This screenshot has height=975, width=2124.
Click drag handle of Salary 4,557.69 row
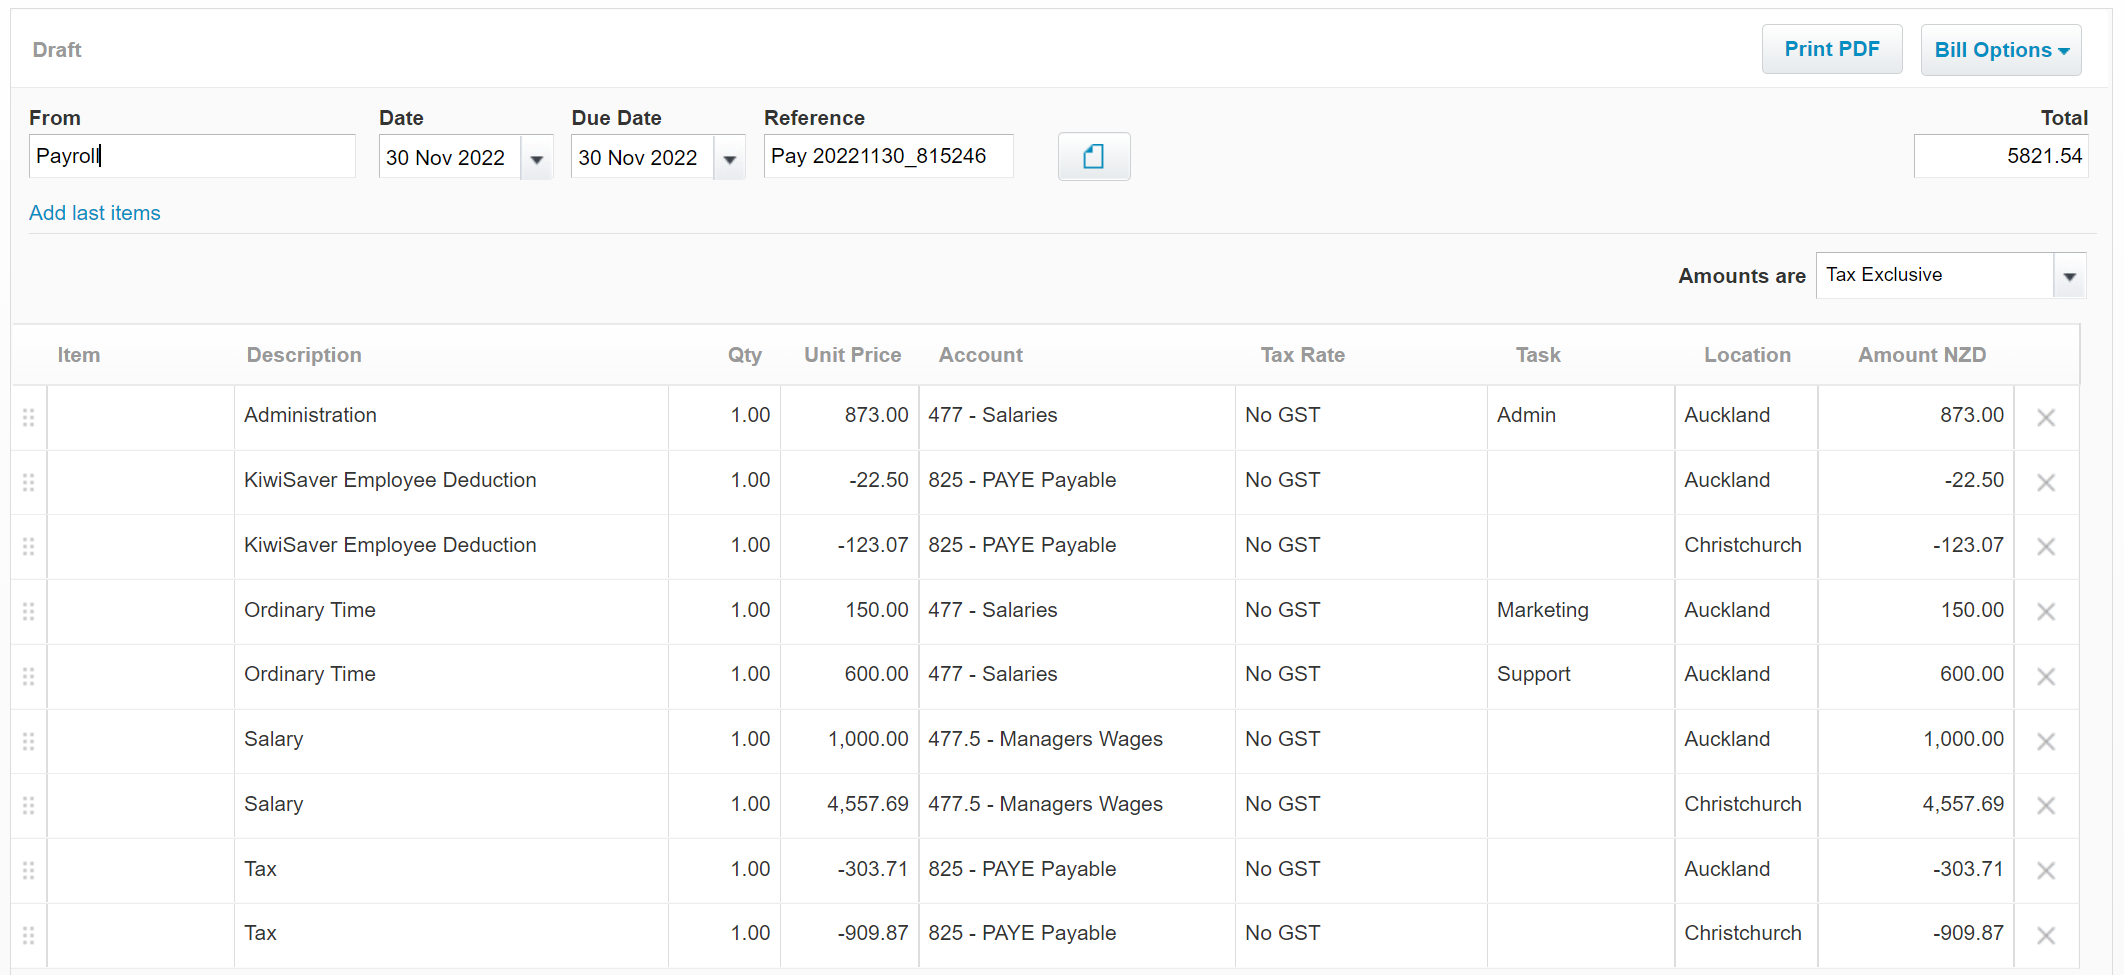click(x=29, y=805)
